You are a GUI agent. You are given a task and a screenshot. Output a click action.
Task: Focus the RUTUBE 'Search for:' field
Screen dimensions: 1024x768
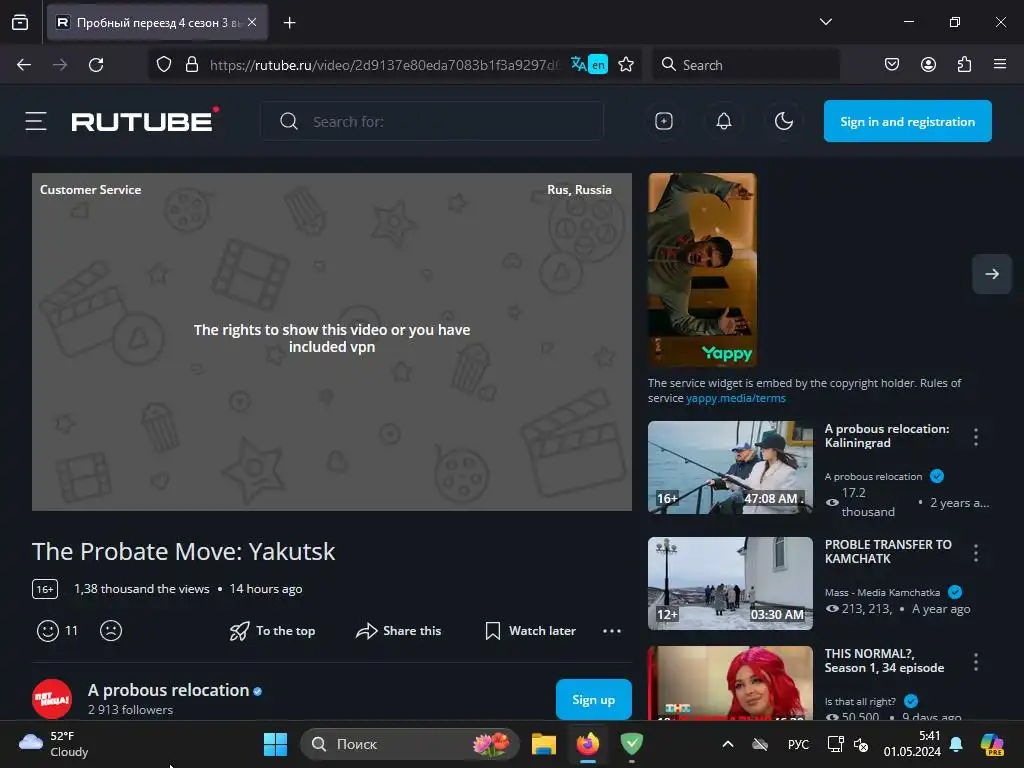click(432, 121)
